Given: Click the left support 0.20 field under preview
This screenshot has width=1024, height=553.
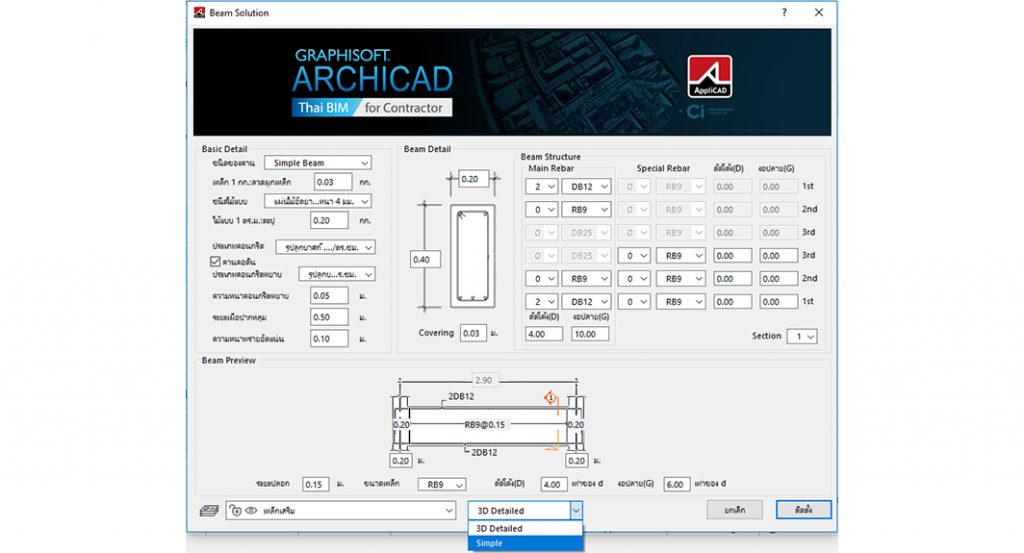Looking at the screenshot, I should pos(400,460).
